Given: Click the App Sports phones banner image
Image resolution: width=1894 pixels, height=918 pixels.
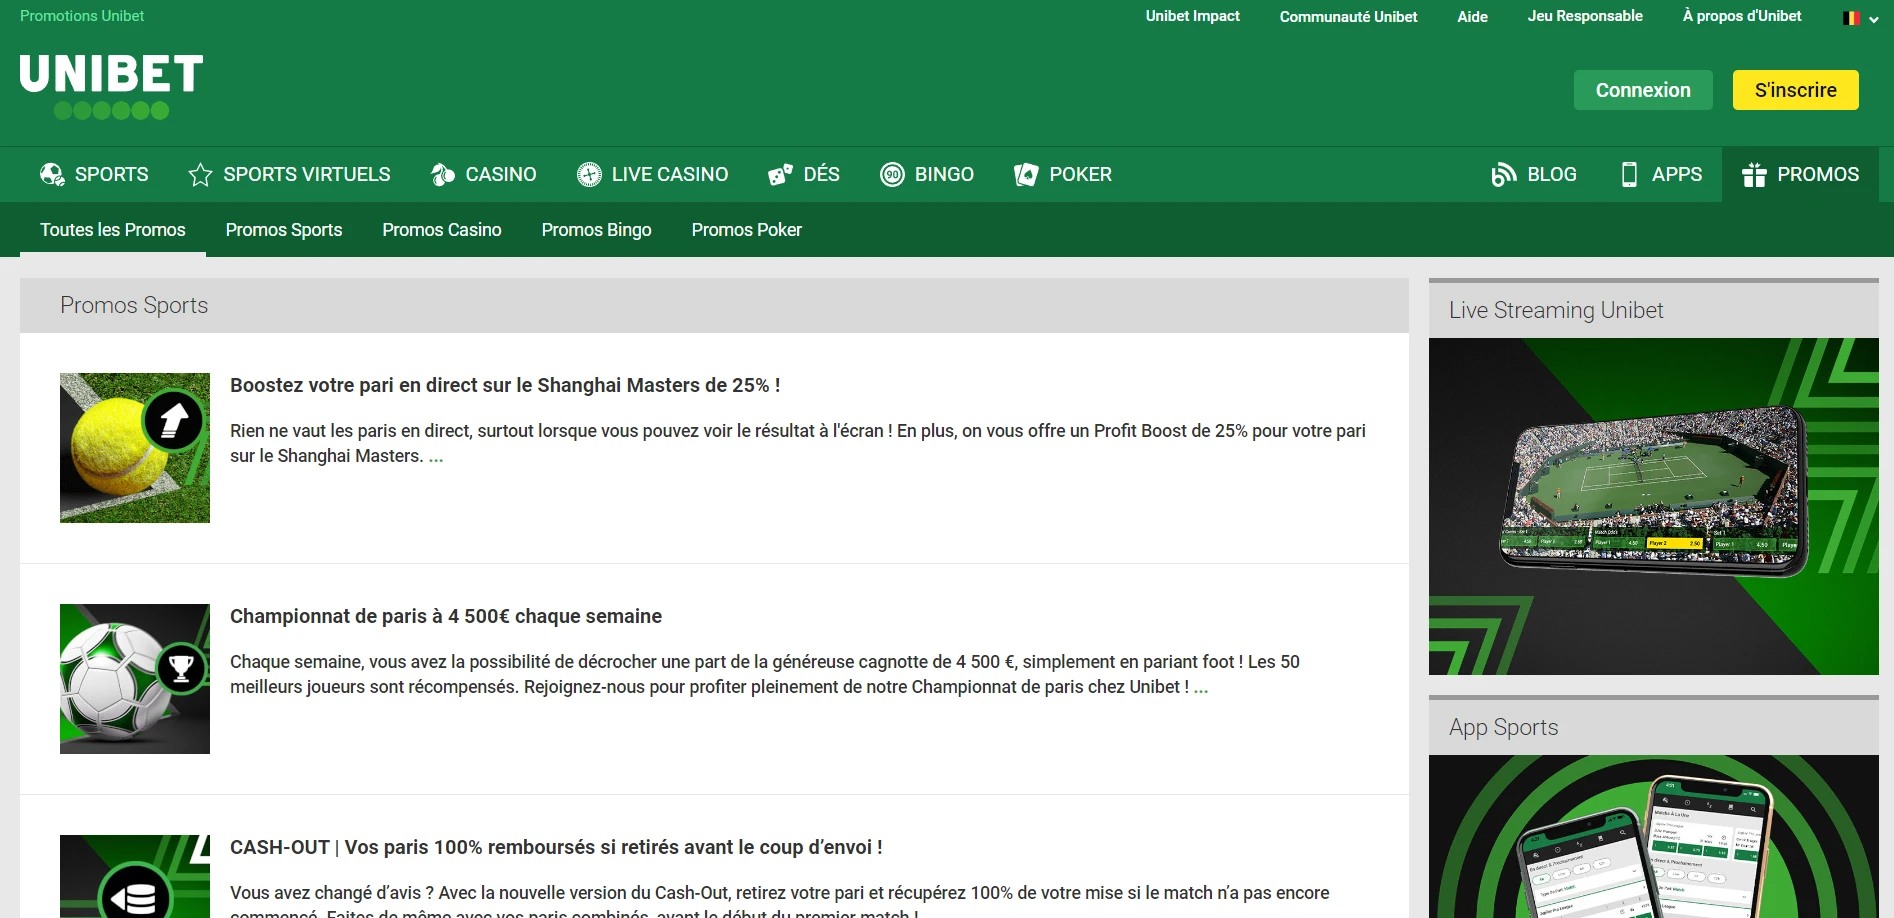Looking at the screenshot, I should pyautogui.click(x=1654, y=836).
